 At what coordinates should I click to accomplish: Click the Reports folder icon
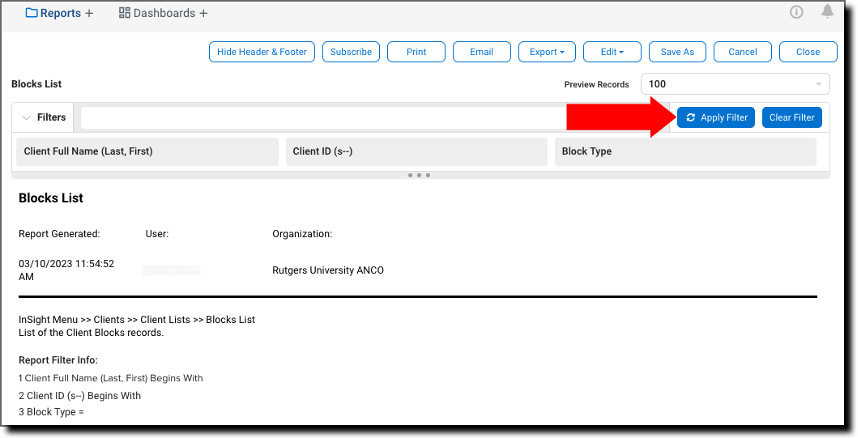point(31,13)
